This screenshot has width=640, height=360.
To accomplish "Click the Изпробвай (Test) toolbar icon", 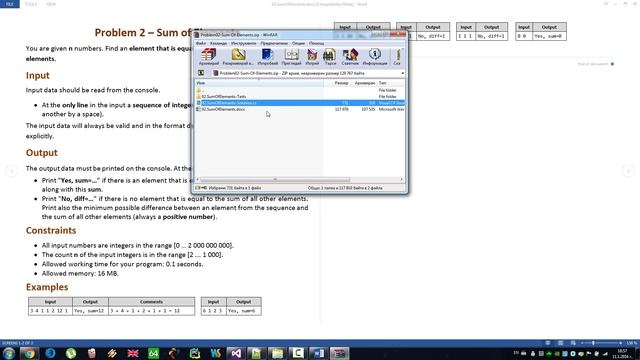I will coord(267,57).
